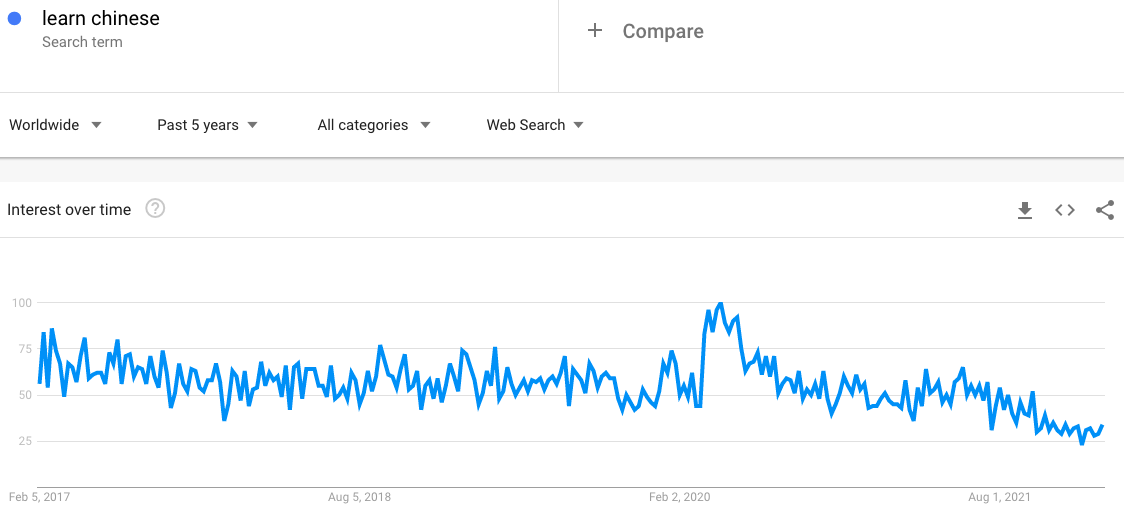Click the last data point on trend line

tap(1102, 426)
